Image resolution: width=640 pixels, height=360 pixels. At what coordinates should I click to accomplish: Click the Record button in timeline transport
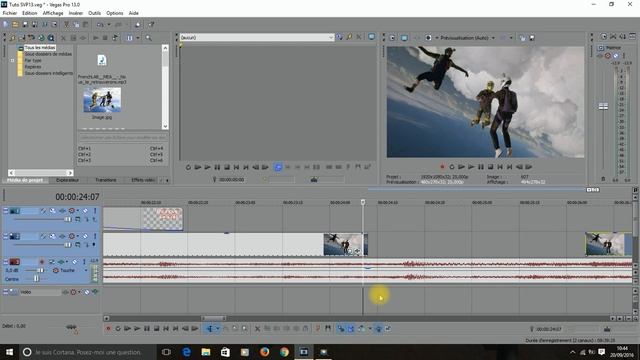pos(108,329)
